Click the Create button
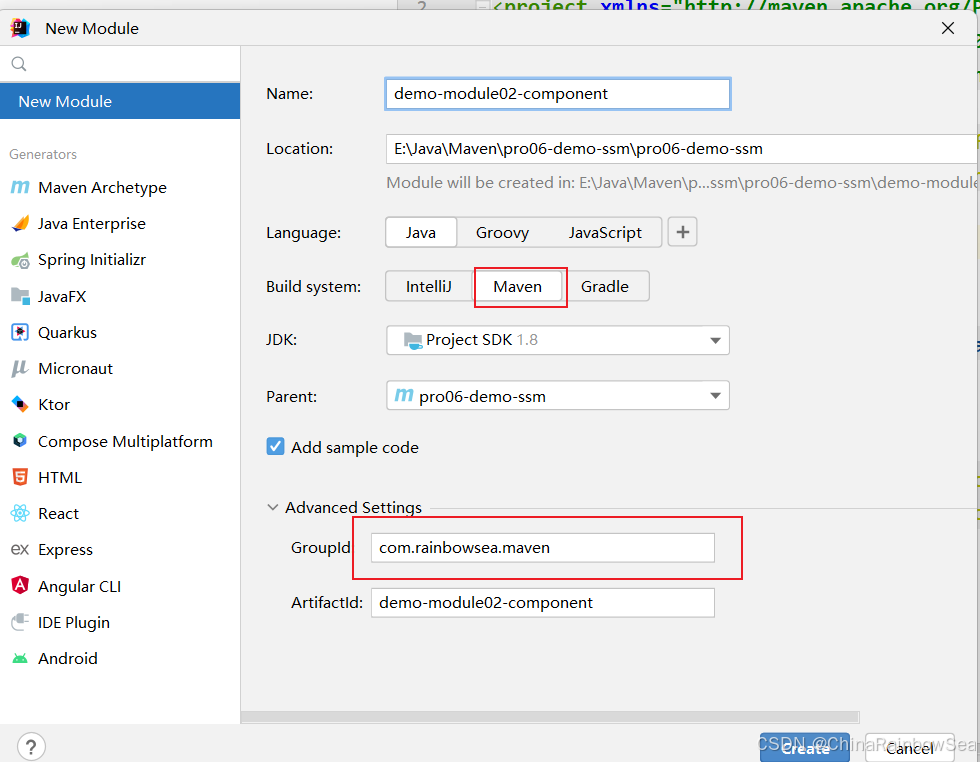Screen dimensions: 980x762 (x=805, y=748)
